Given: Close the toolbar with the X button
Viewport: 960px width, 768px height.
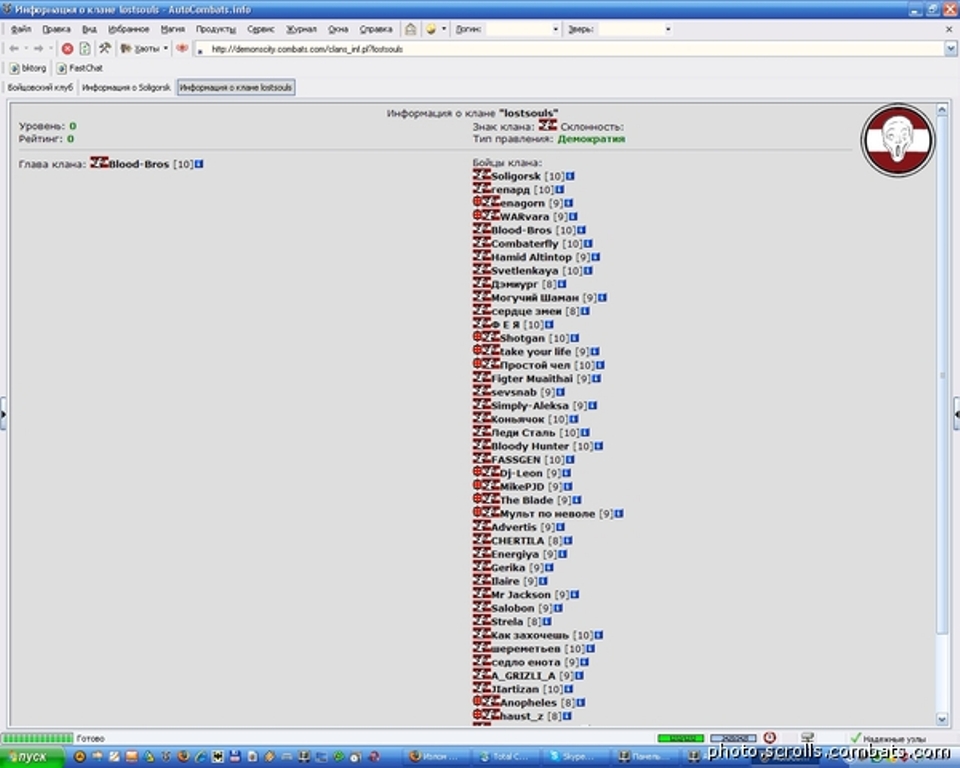Looking at the screenshot, I should tap(949, 29).
